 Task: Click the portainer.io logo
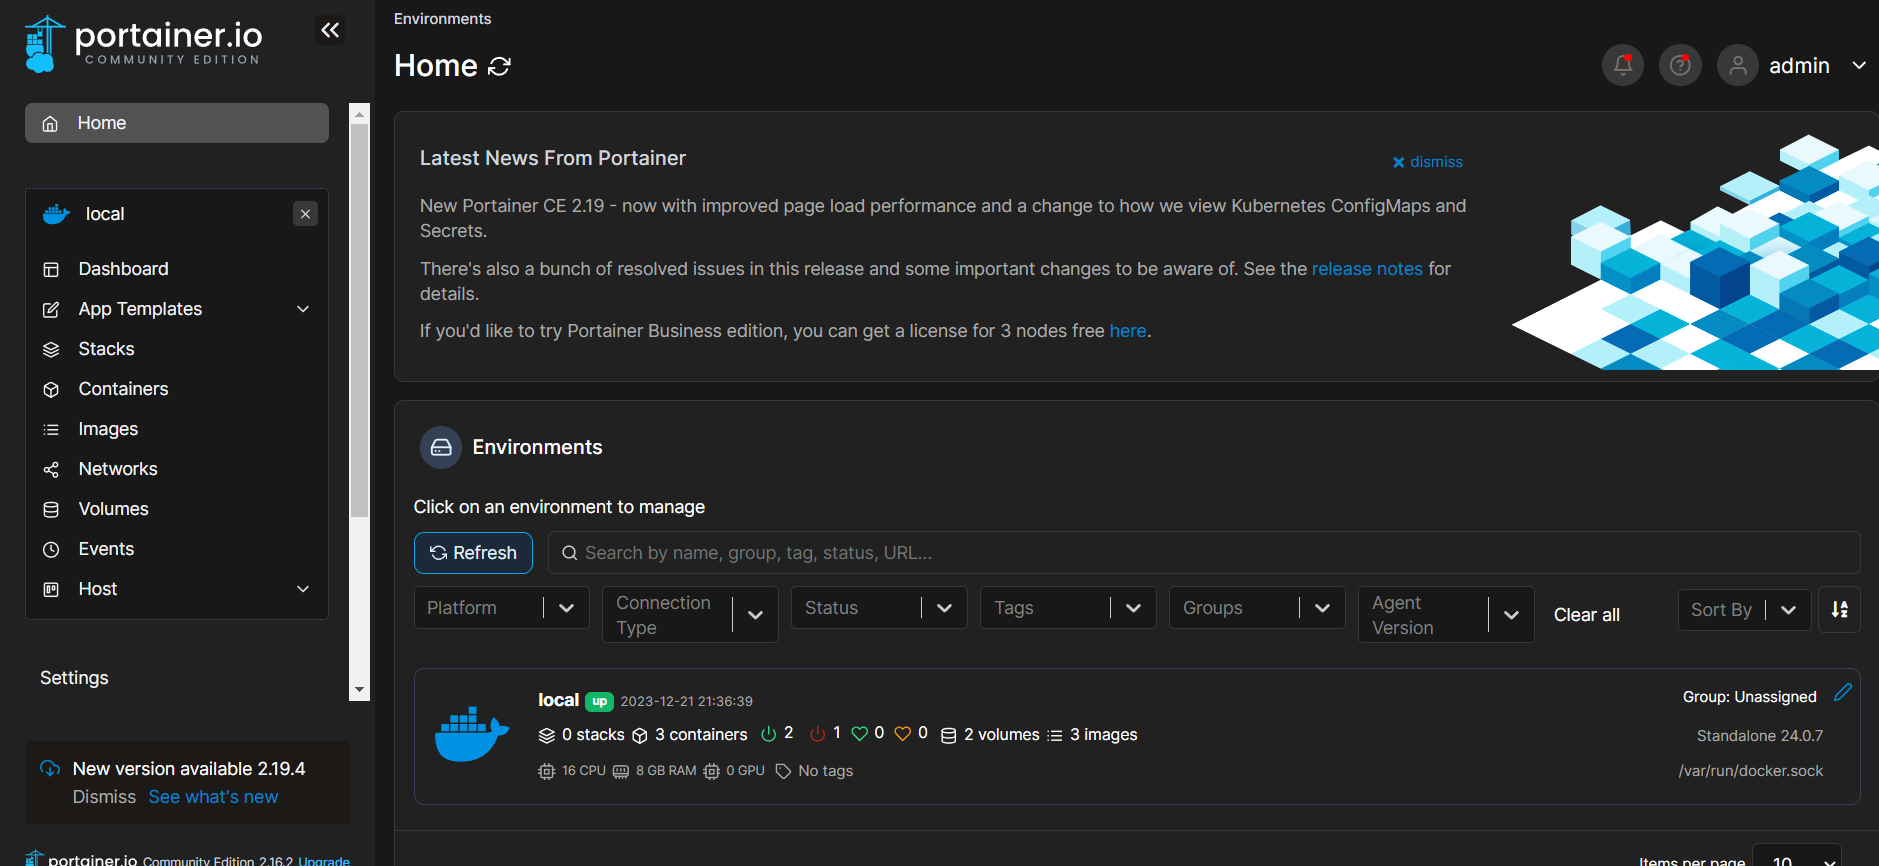point(143,44)
